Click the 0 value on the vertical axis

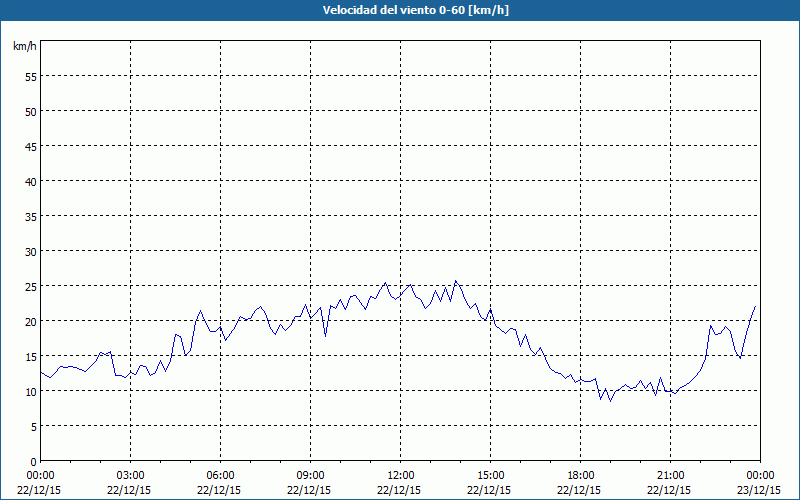(34, 462)
